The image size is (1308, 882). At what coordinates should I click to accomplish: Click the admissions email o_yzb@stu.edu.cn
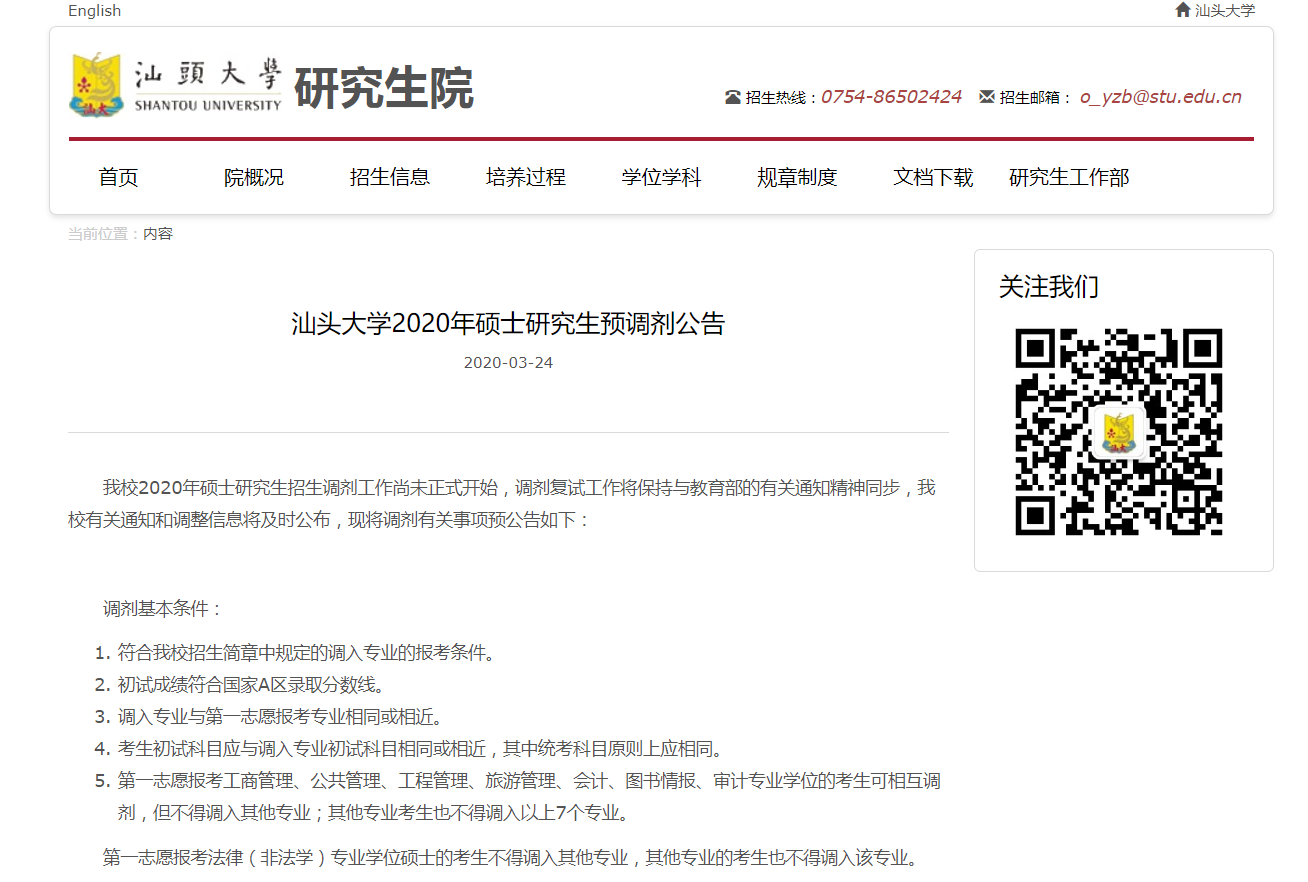pos(1160,97)
